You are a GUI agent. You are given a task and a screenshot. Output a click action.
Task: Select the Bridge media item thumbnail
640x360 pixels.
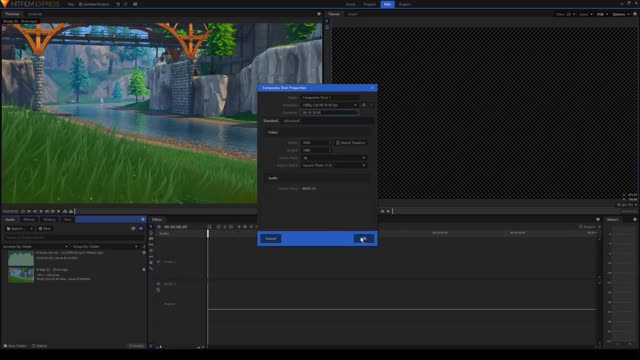(x=21, y=275)
